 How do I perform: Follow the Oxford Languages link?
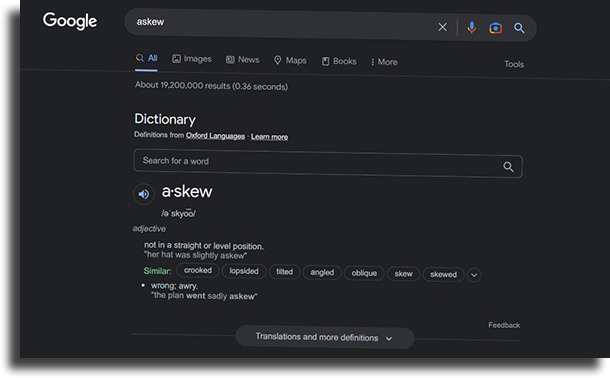(x=215, y=136)
